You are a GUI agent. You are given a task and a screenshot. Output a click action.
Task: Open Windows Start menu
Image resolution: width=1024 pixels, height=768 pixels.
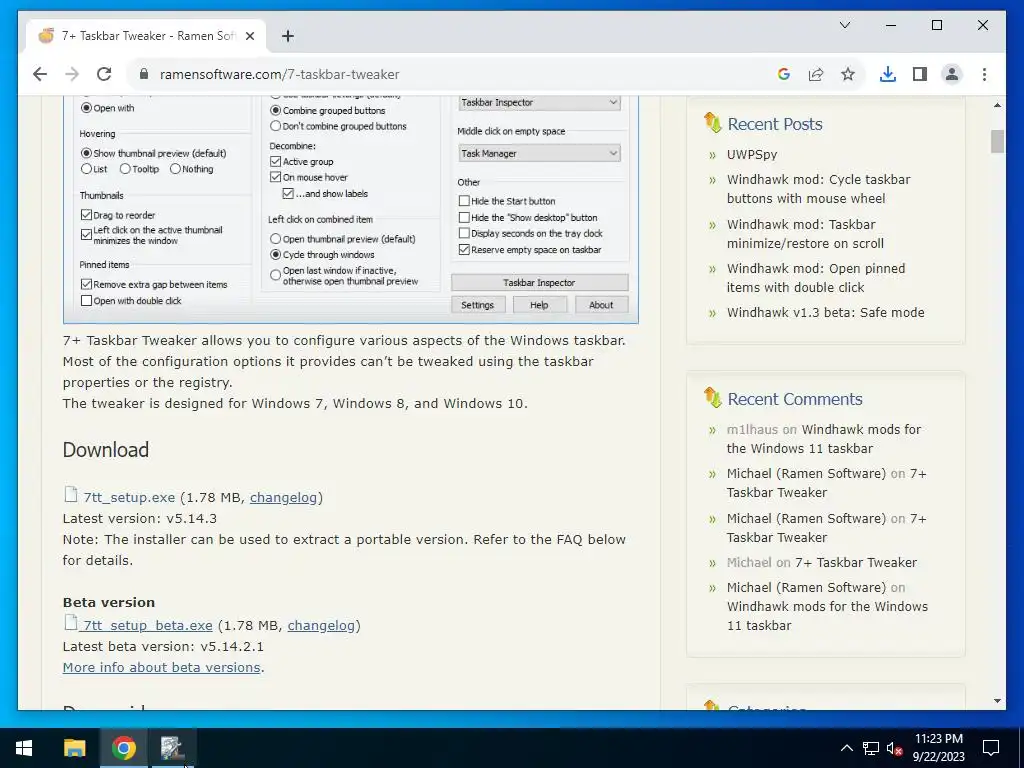point(24,748)
